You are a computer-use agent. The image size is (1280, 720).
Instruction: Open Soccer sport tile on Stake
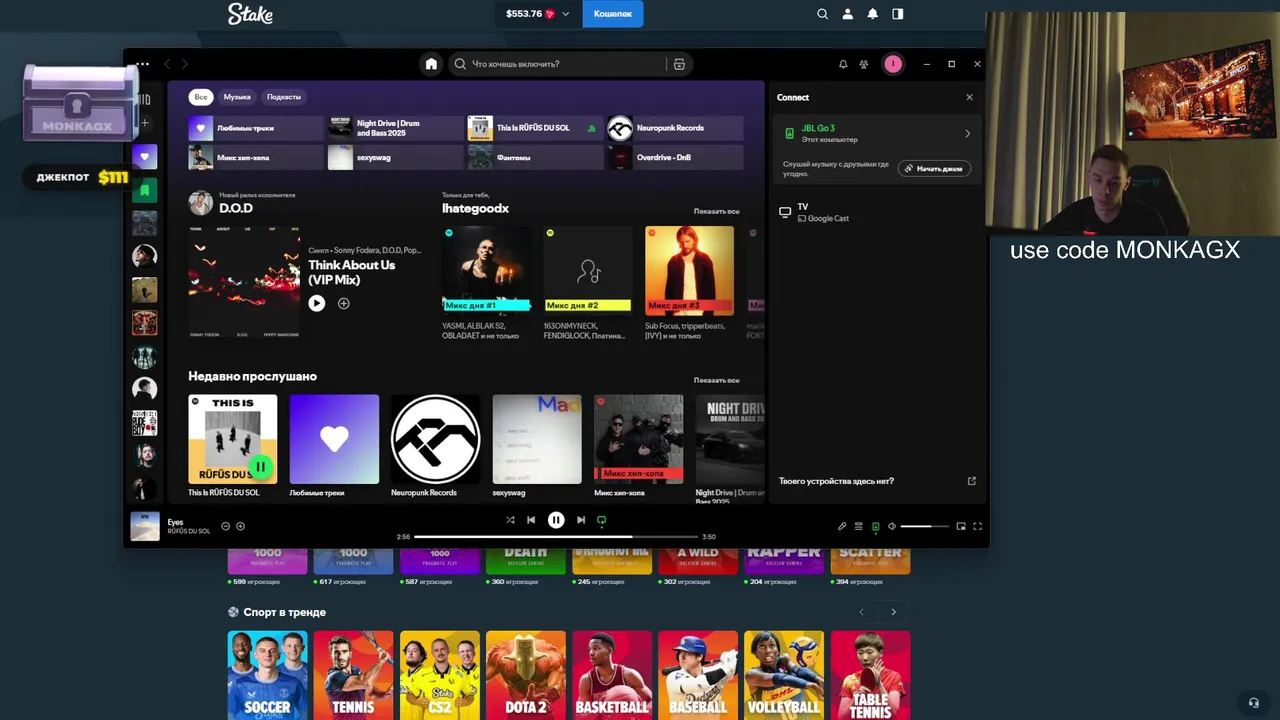coord(267,675)
